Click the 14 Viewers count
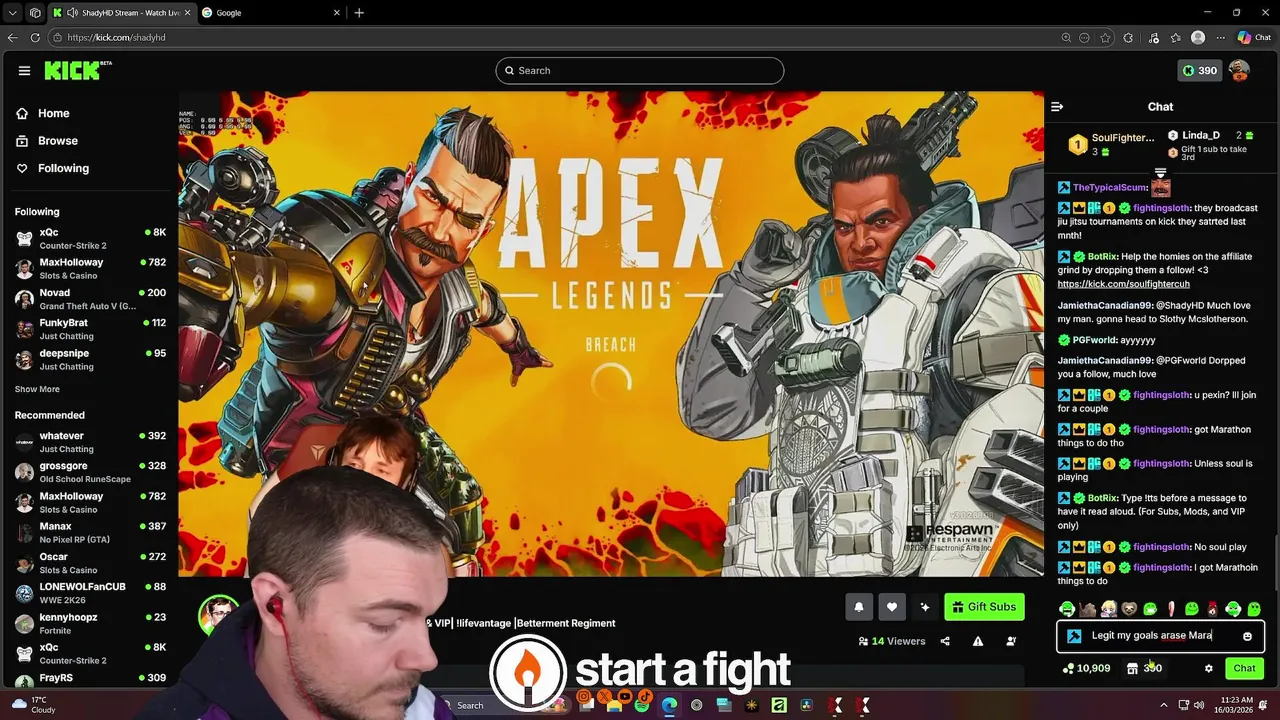Screen dimensions: 1280x720 892,641
